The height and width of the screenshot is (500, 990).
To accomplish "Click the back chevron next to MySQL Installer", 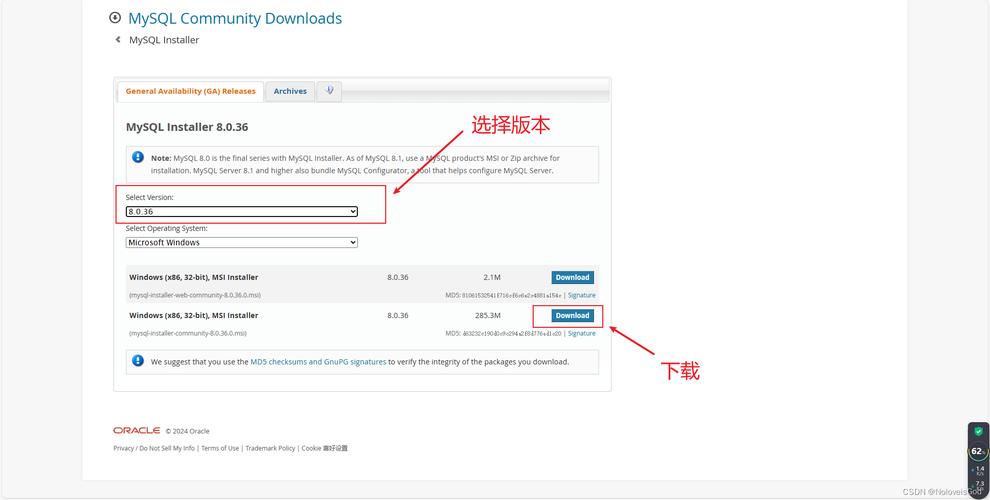I will point(117,40).
